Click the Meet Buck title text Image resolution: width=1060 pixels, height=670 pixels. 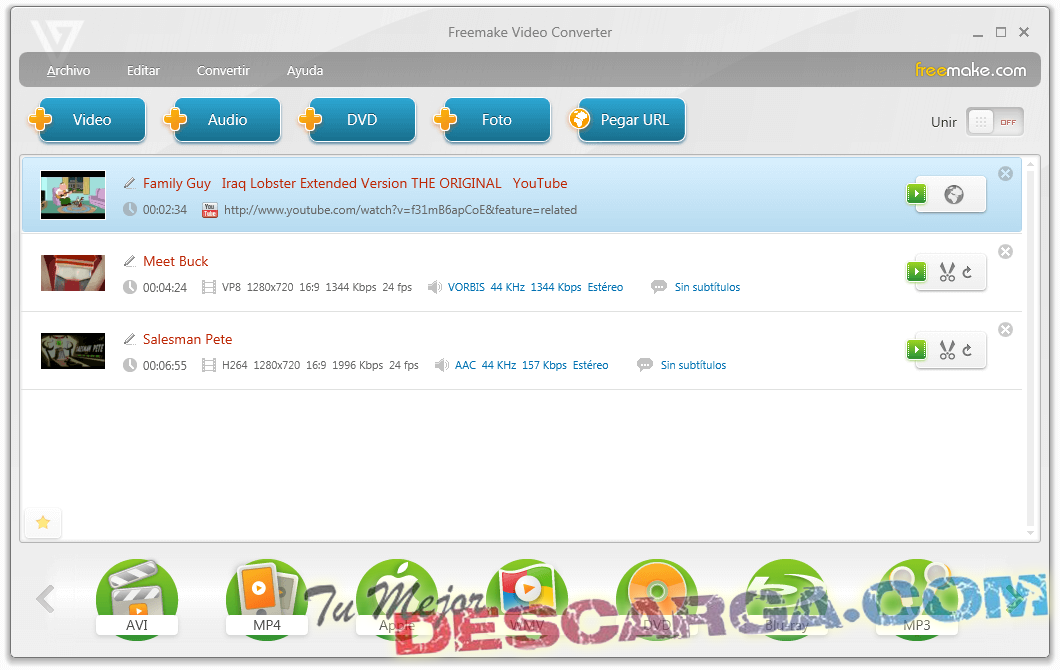pos(176,261)
